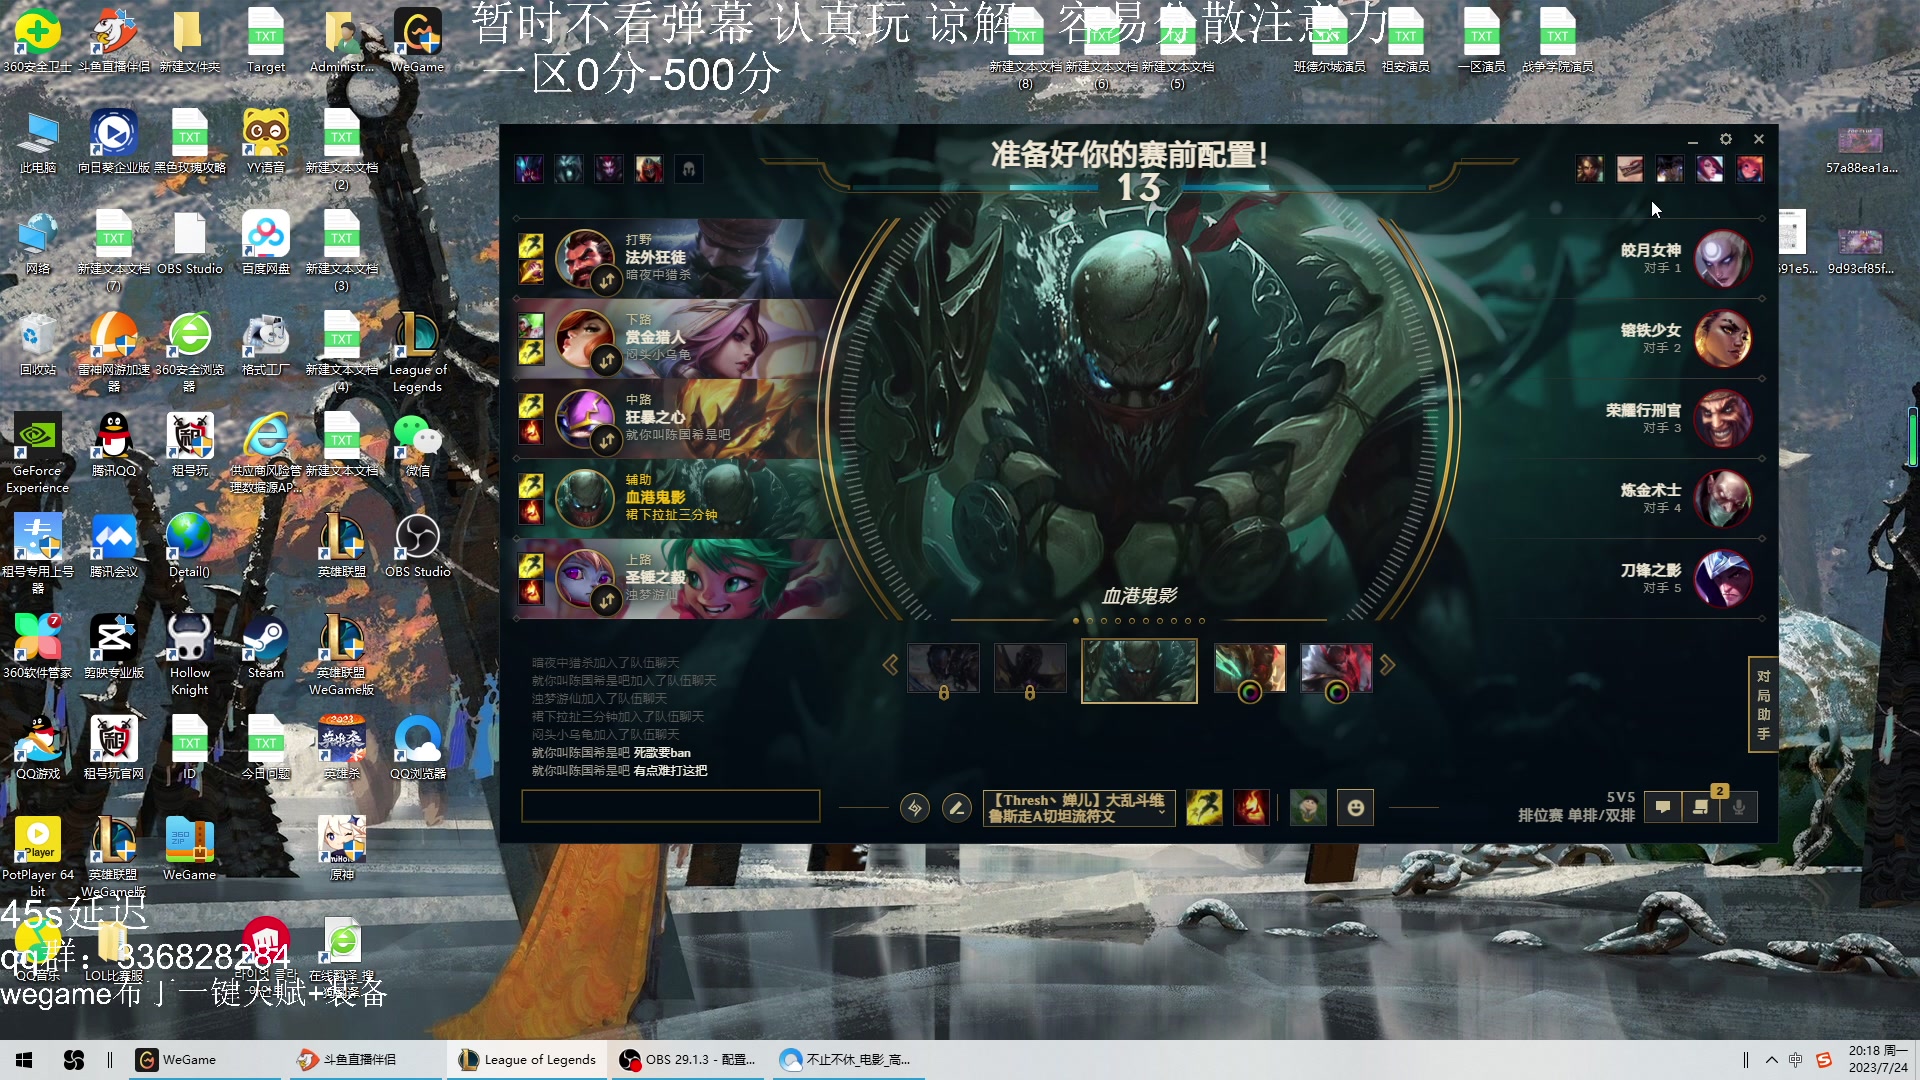Image resolution: width=1920 pixels, height=1080 pixels.
Task: Open the emote smiley button
Action: 1356,808
